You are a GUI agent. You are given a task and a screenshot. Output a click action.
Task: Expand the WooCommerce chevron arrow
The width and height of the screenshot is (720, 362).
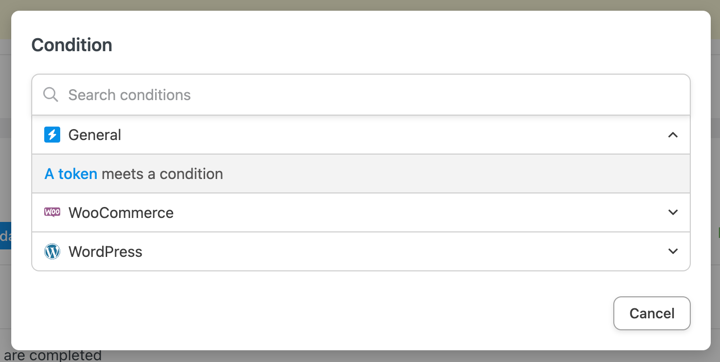pyautogui.click(x=673, y=212)
